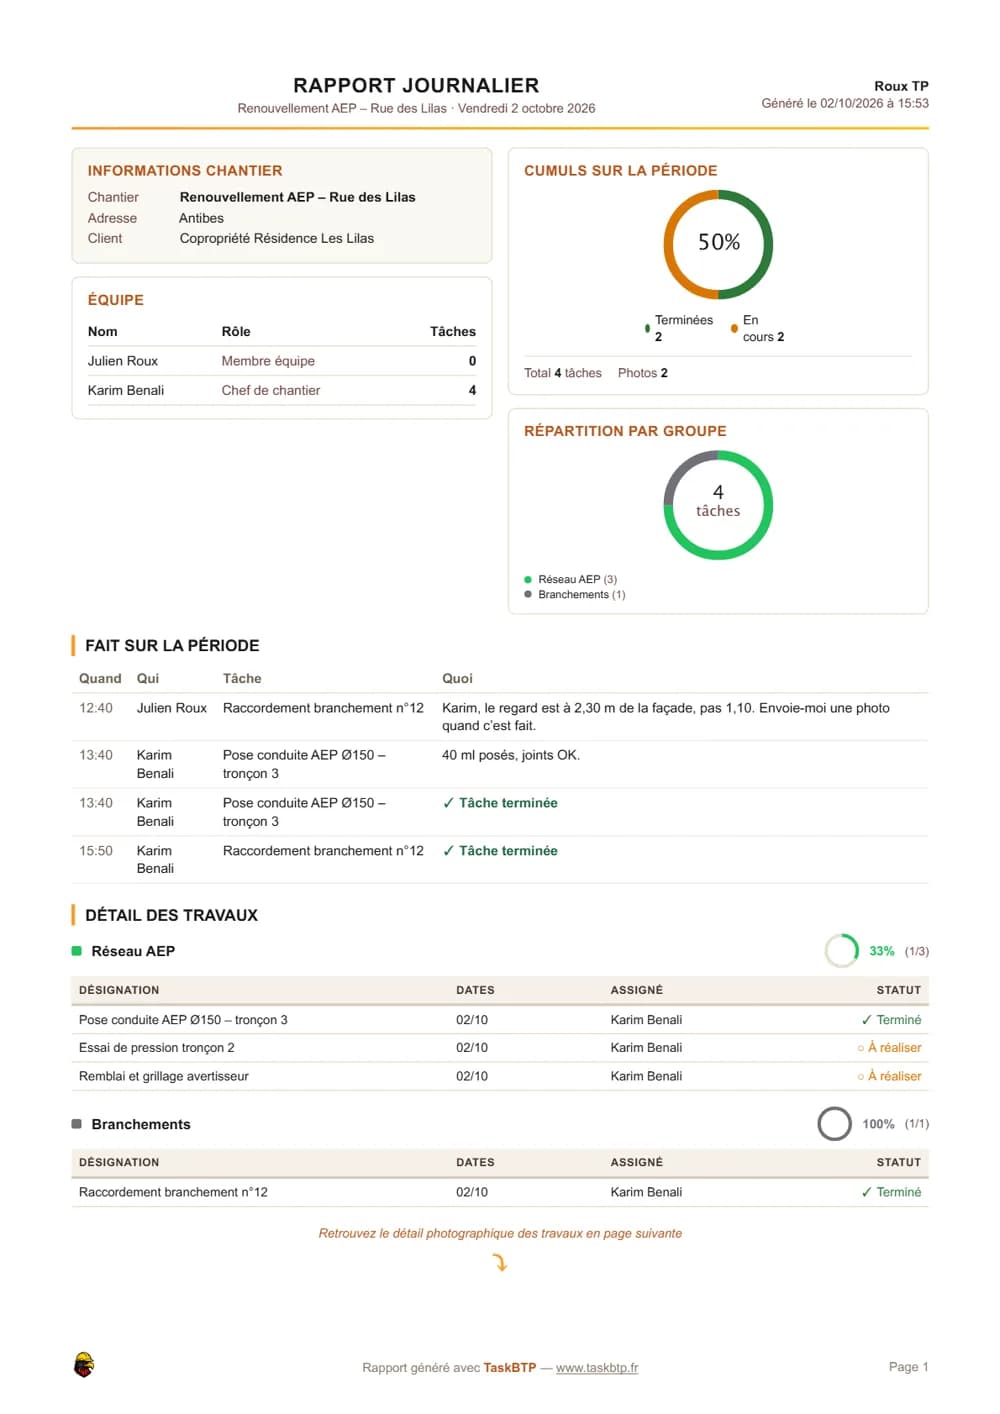Click the 4 tâches donut chart
This screenshot has height=1414, width=1000.
[718, 505]
